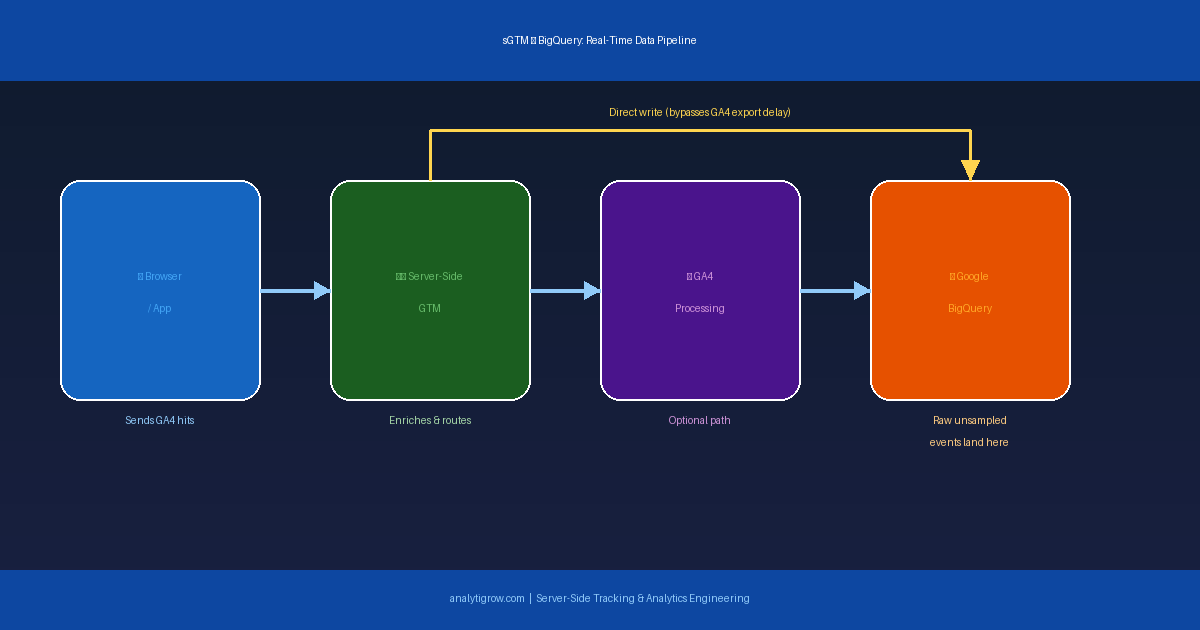Open the analytigrow.com link in the footer
The width and height of the screenshot is (1200, 630).
click(x=486, y=598)
